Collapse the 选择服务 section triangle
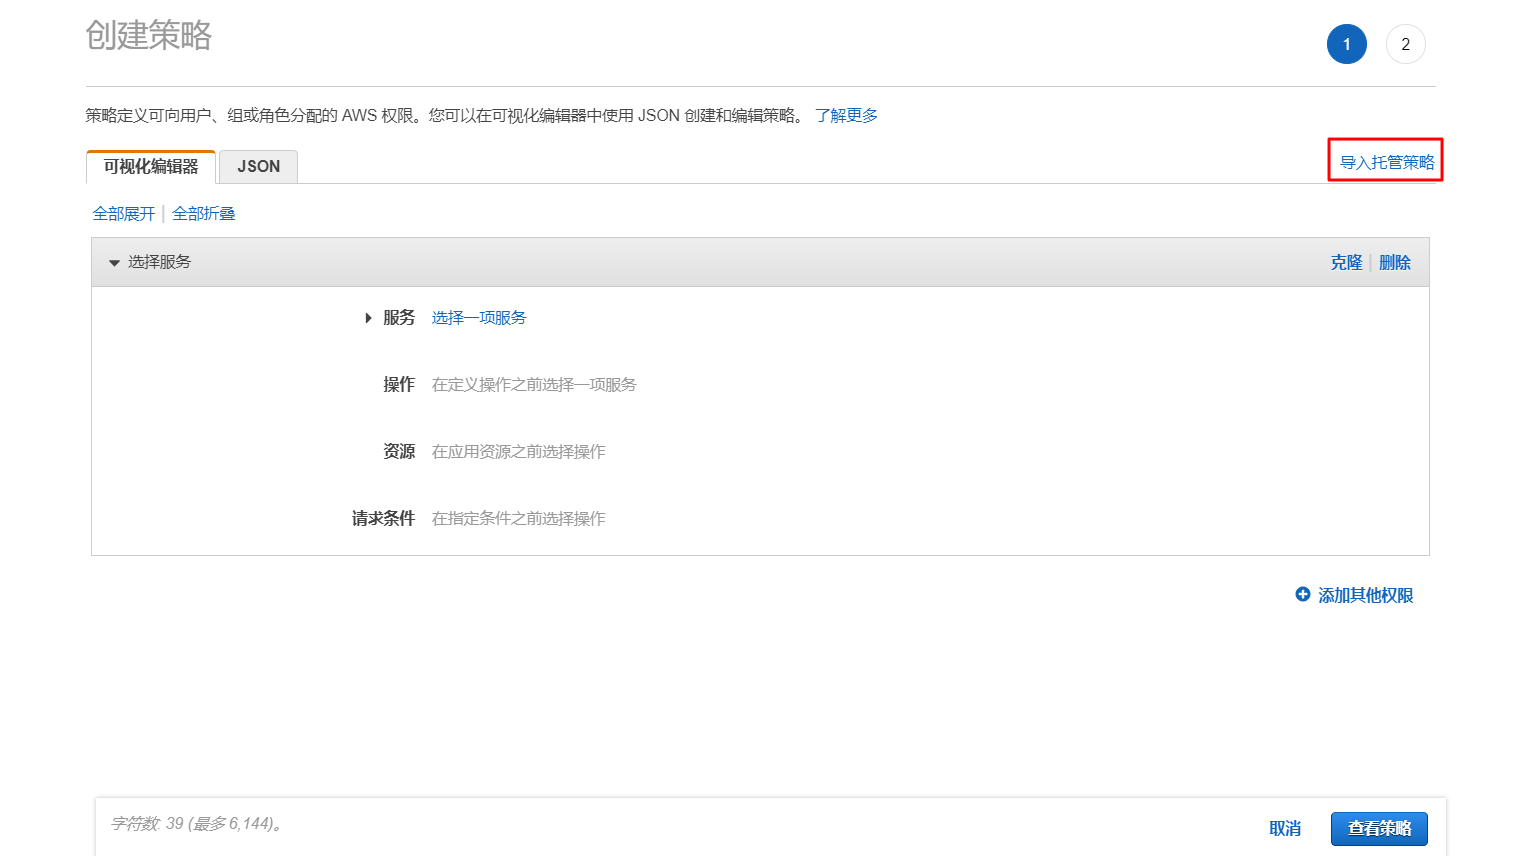This screenshot has width=1530, height=856. [114, 263]
